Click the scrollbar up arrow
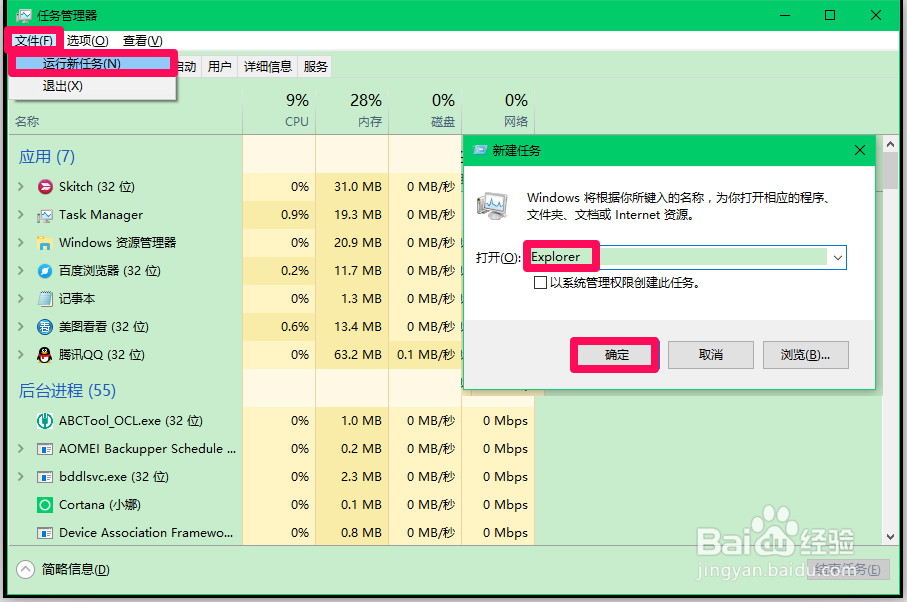Image resolution: width=907 pixels, height=602 pixels. tap(890, 144)
